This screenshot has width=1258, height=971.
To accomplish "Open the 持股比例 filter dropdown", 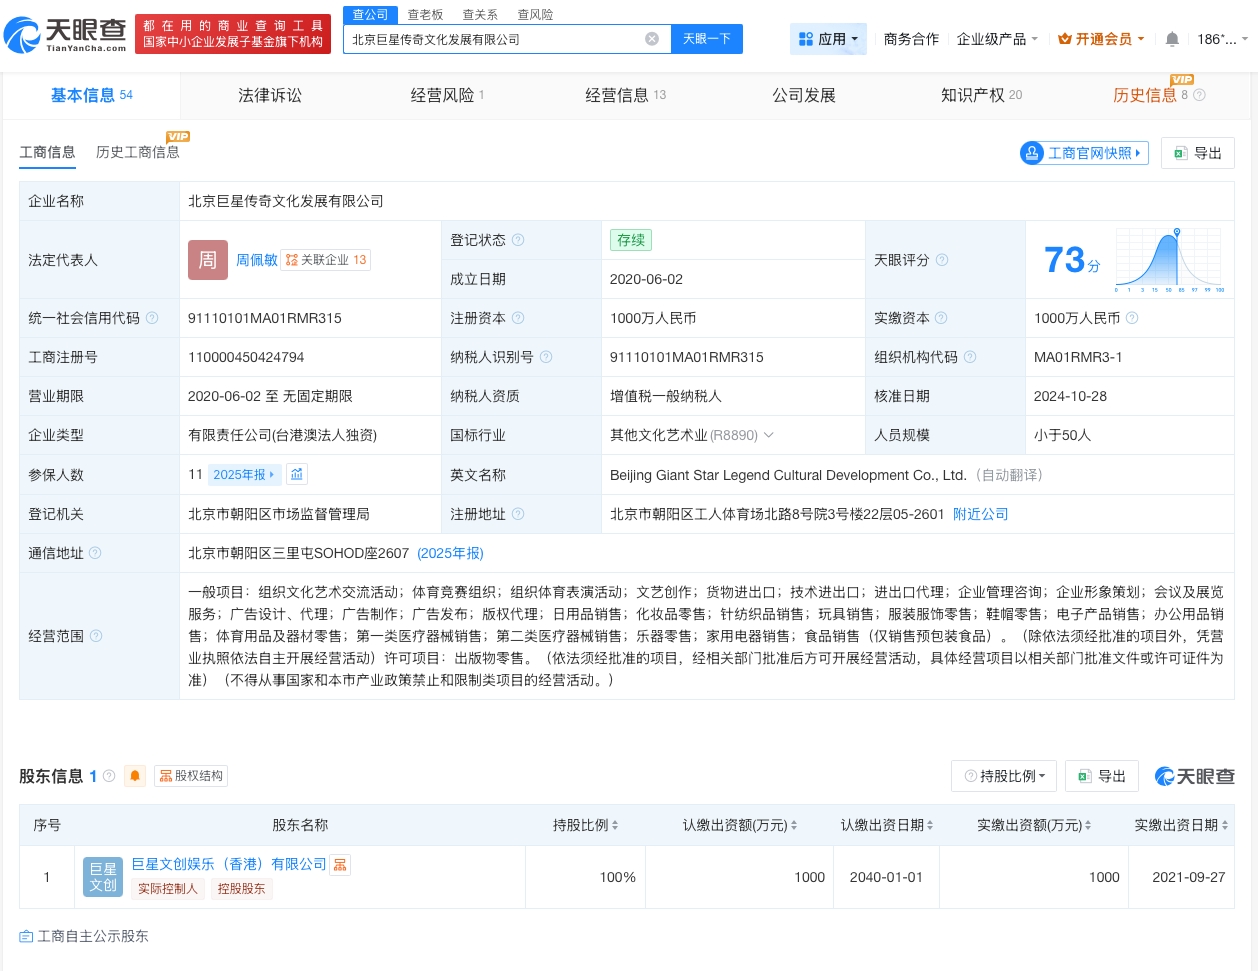I will [x=1005, y=776].
